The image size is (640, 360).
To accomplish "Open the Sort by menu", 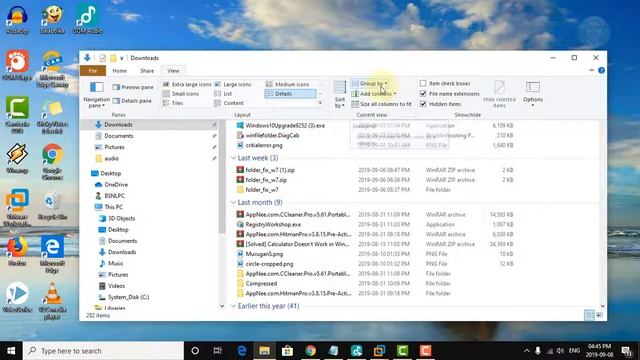I will pos(340,94).
